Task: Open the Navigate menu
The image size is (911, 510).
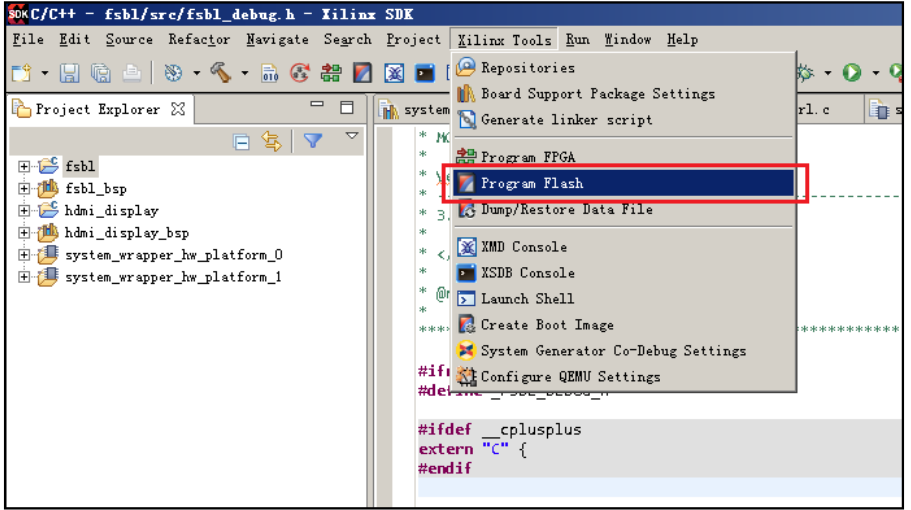Action: coord(277,39)
